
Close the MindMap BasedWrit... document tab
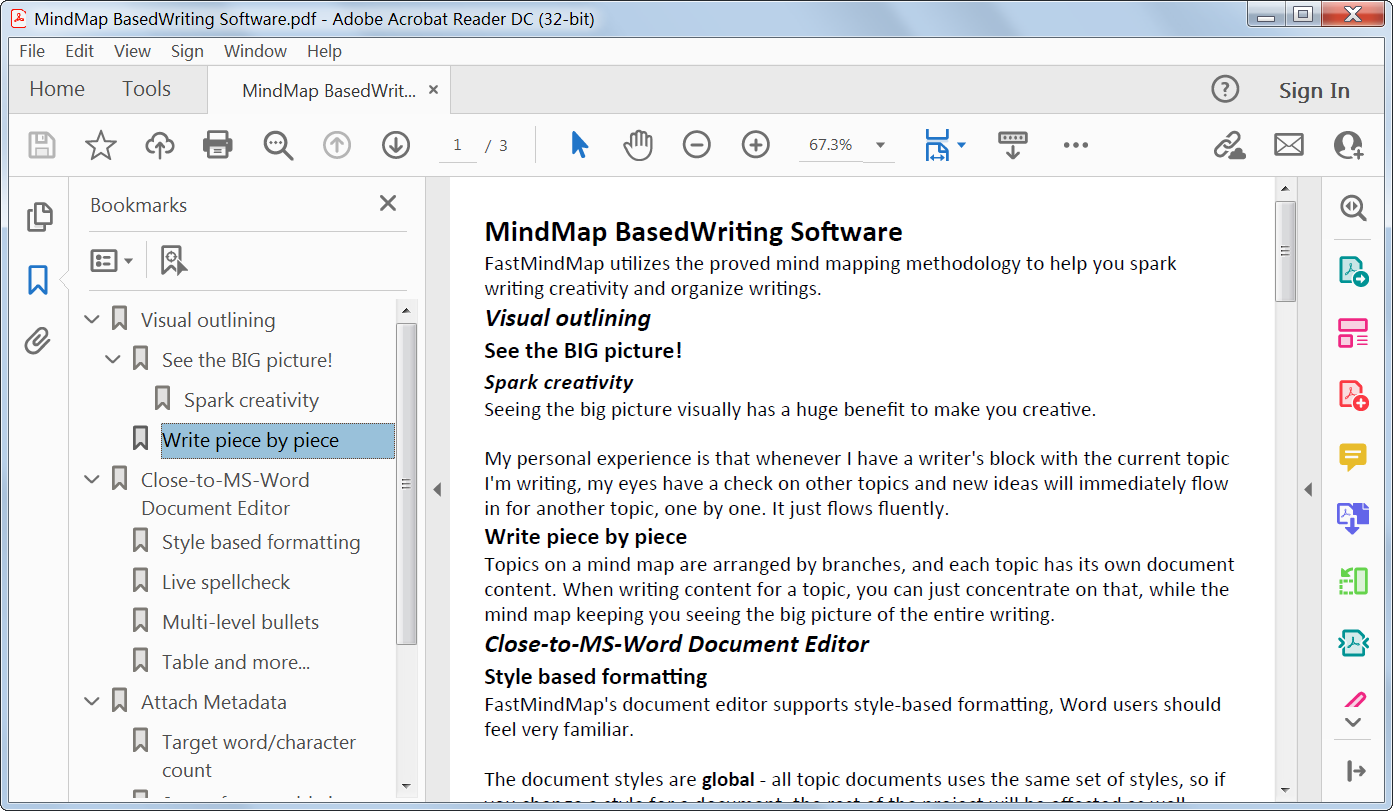[x=433, y=90]
